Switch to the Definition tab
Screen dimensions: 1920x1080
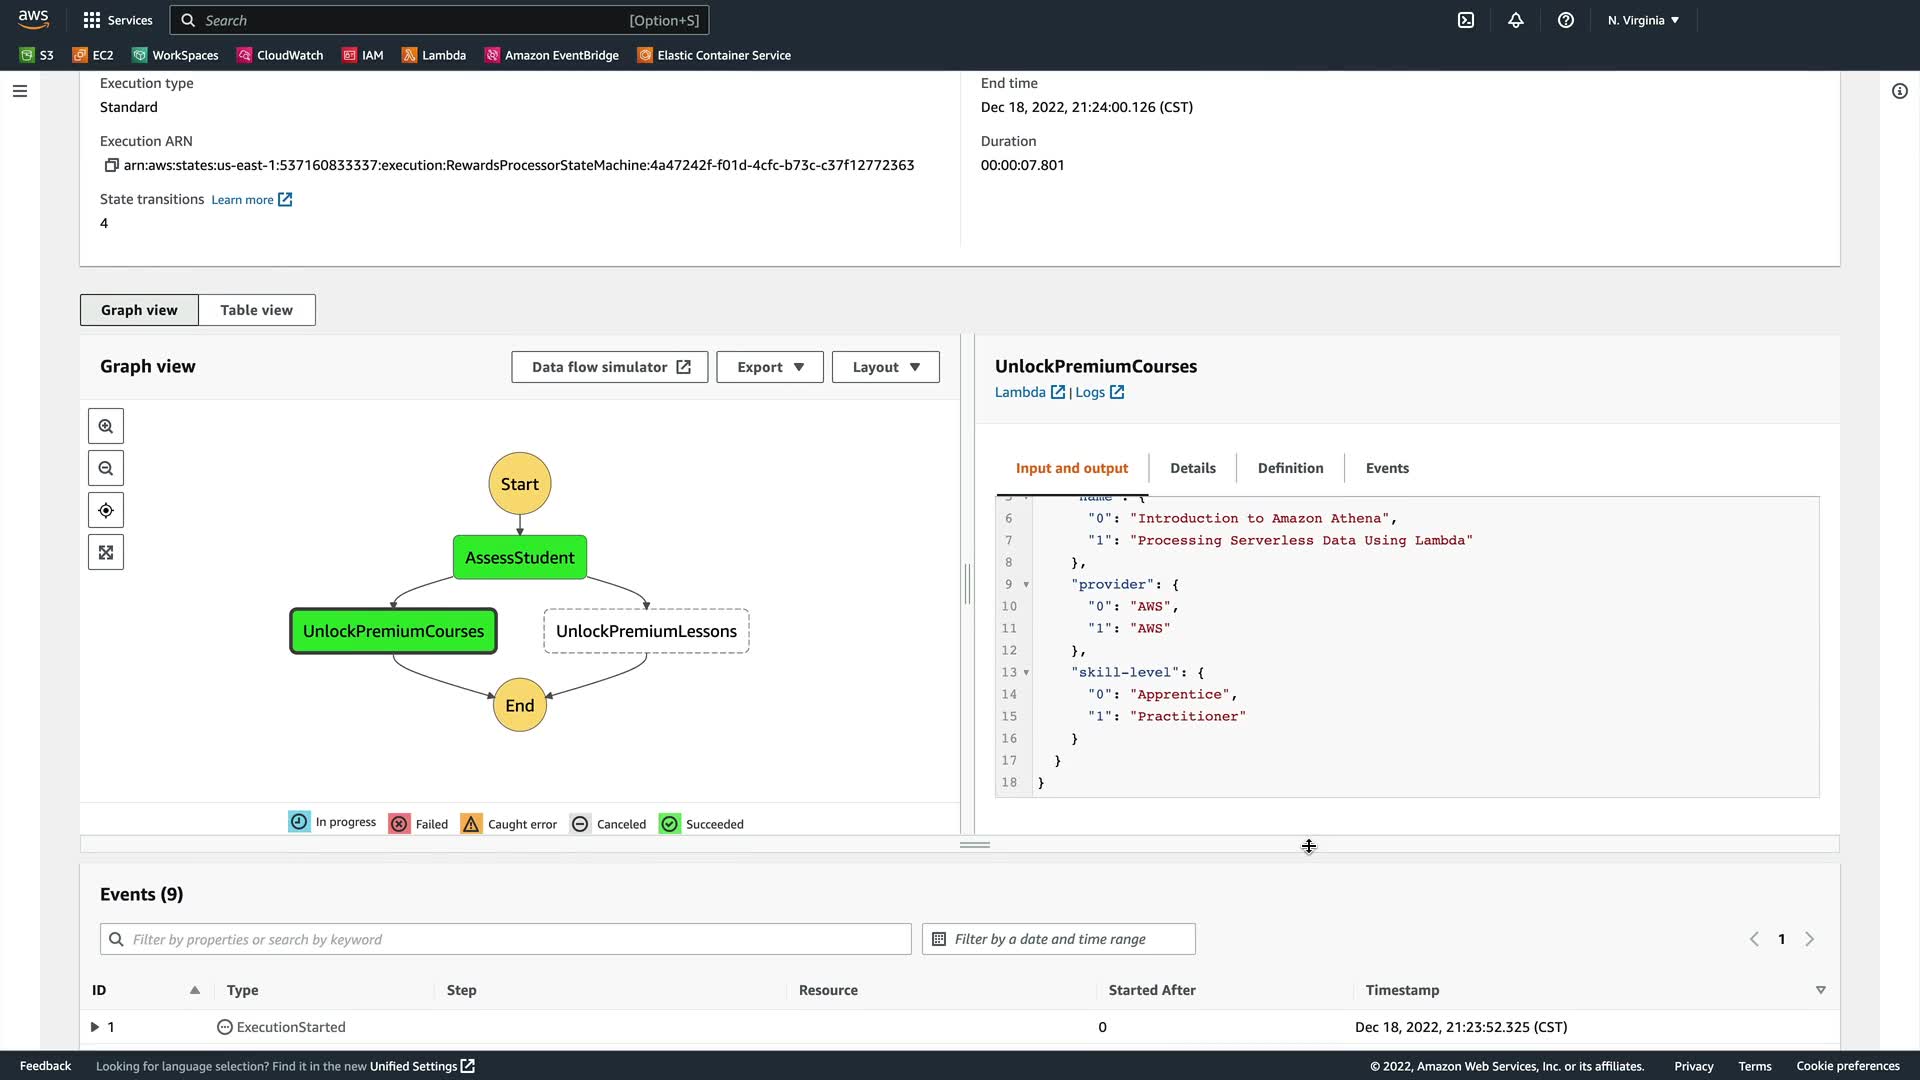tap(1290, 468)
